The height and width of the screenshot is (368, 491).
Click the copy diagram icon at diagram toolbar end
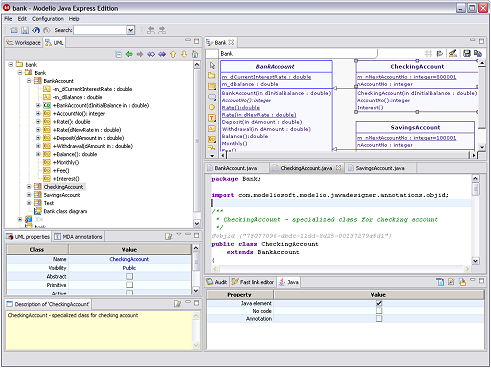478,53
